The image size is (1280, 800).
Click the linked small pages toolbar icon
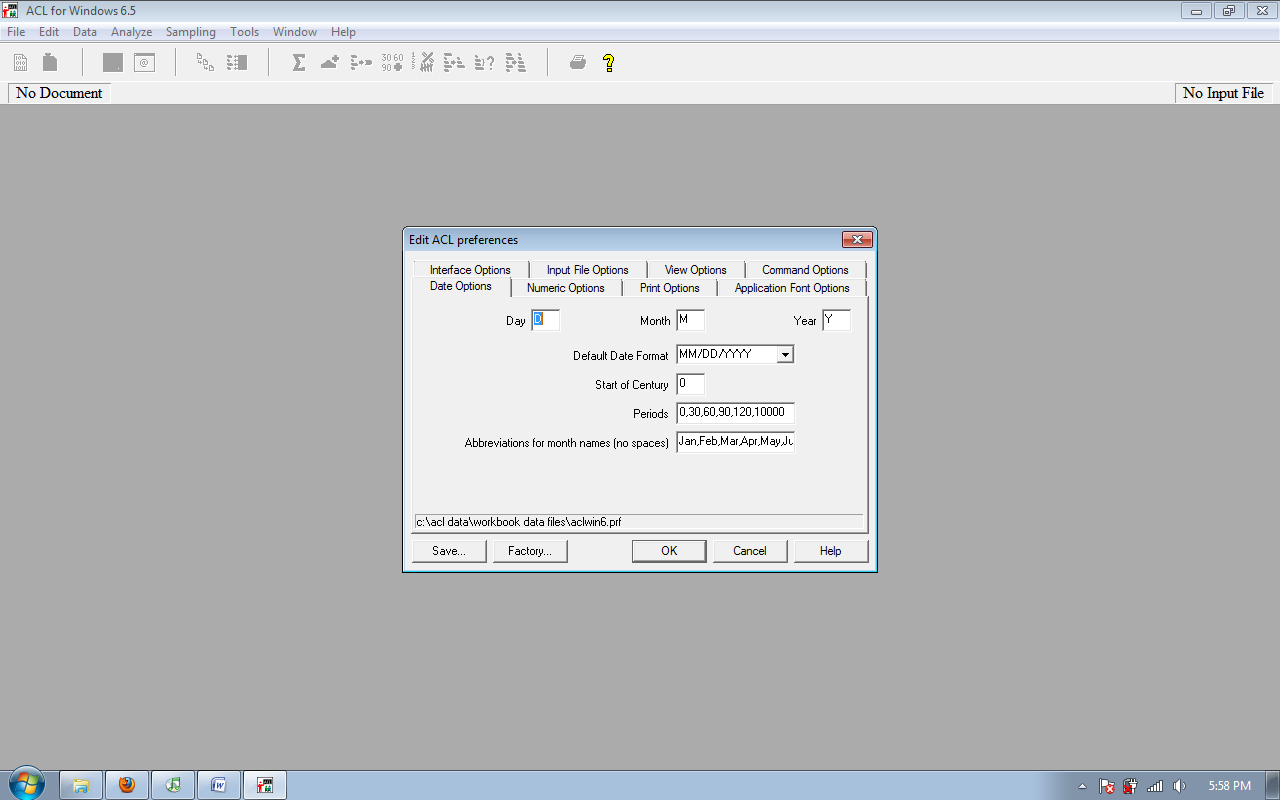[x=205, y=62]
